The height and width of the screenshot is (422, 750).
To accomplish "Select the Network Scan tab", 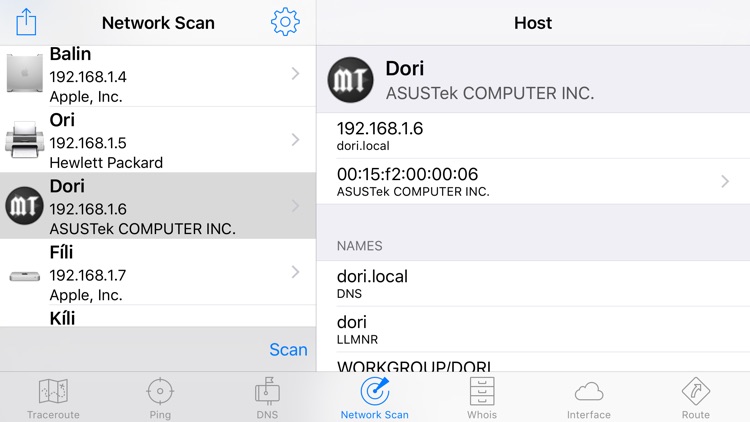I will pos(375,398).
